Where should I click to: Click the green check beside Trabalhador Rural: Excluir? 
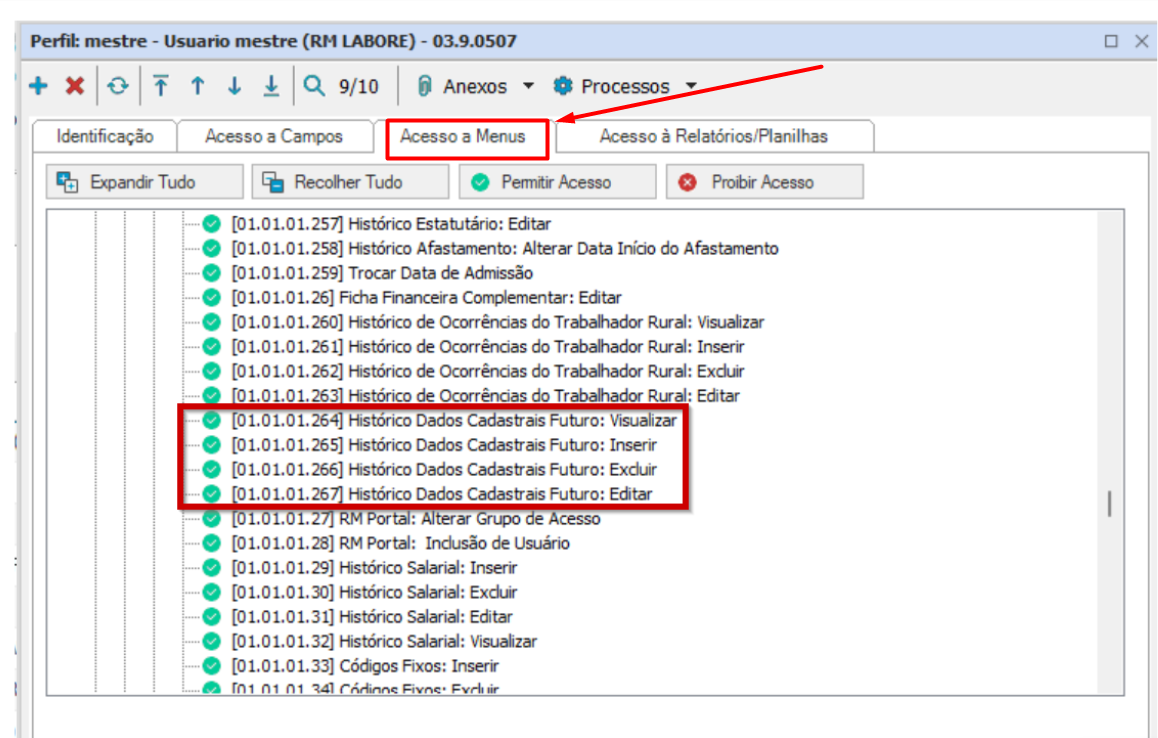coord(212,371)
